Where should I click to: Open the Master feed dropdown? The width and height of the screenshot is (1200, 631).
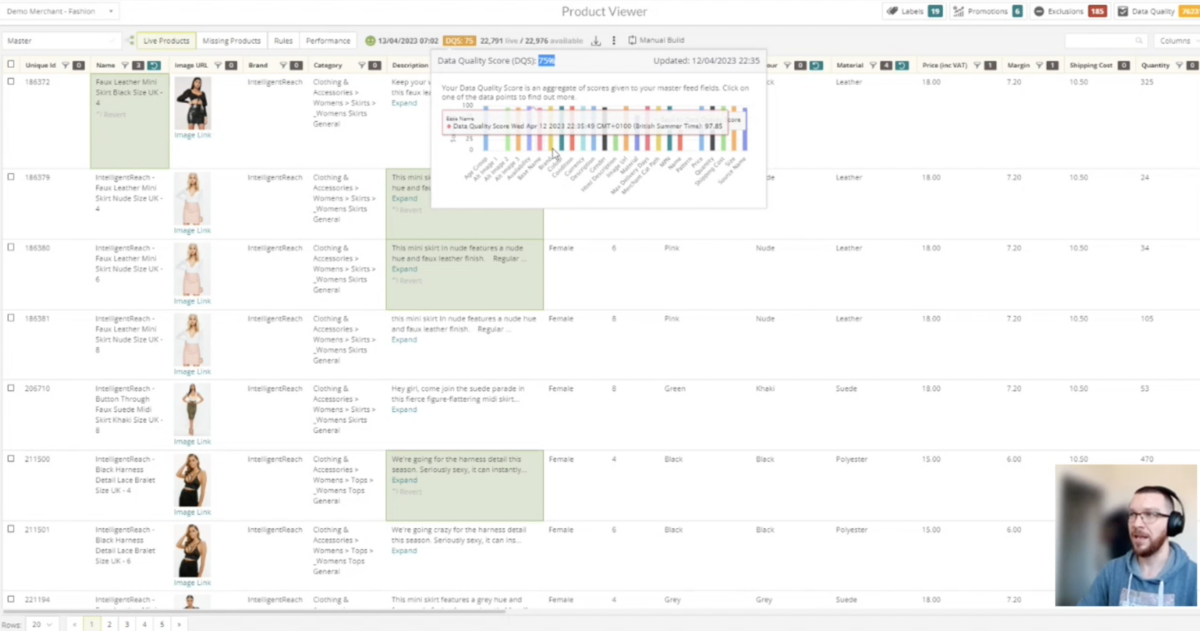tap(60, 40)
